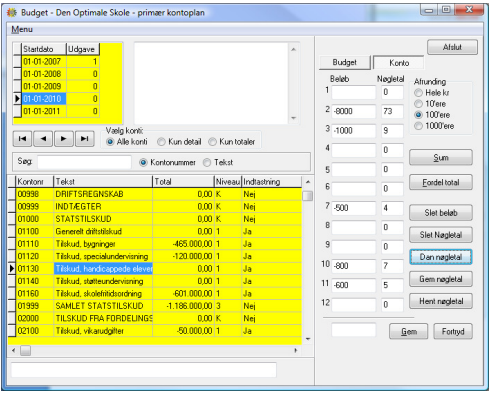The height and width of the screenshot is (400, 493).
Task: Switch to the Konto tab
Action: click(x=399, y=63)
